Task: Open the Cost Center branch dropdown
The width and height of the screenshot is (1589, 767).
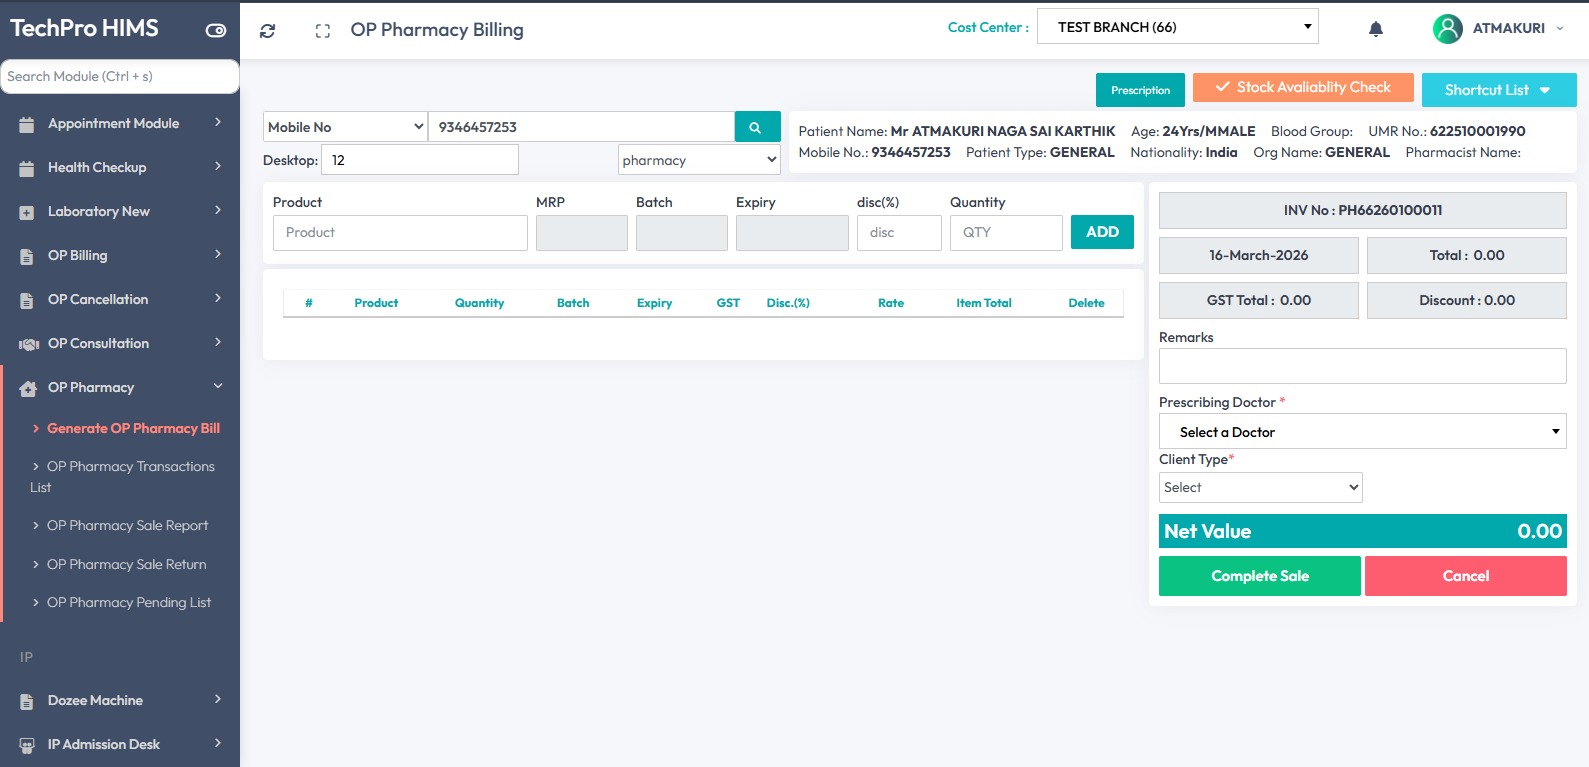Action: coord(1177,27)
